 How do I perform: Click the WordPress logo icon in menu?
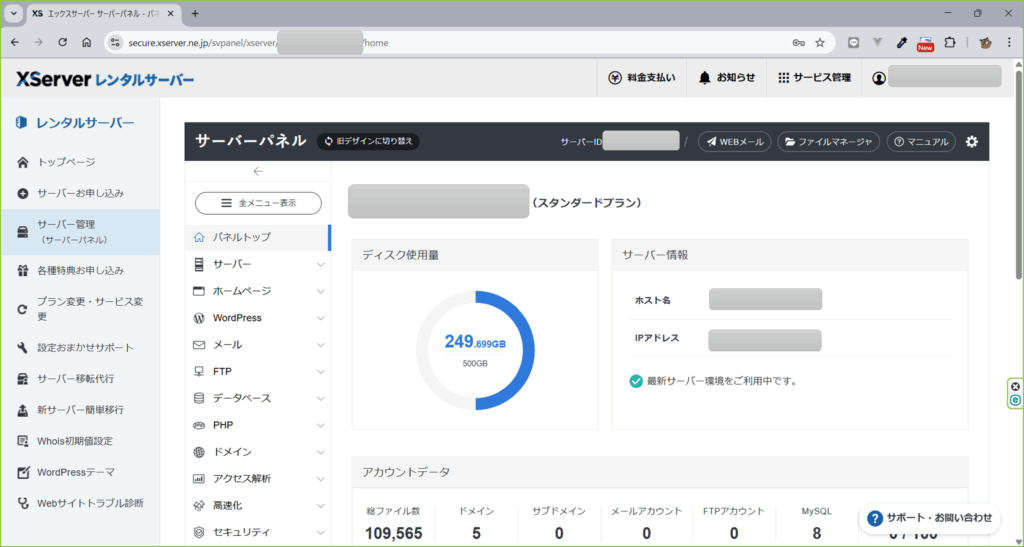tap(199, 318)
